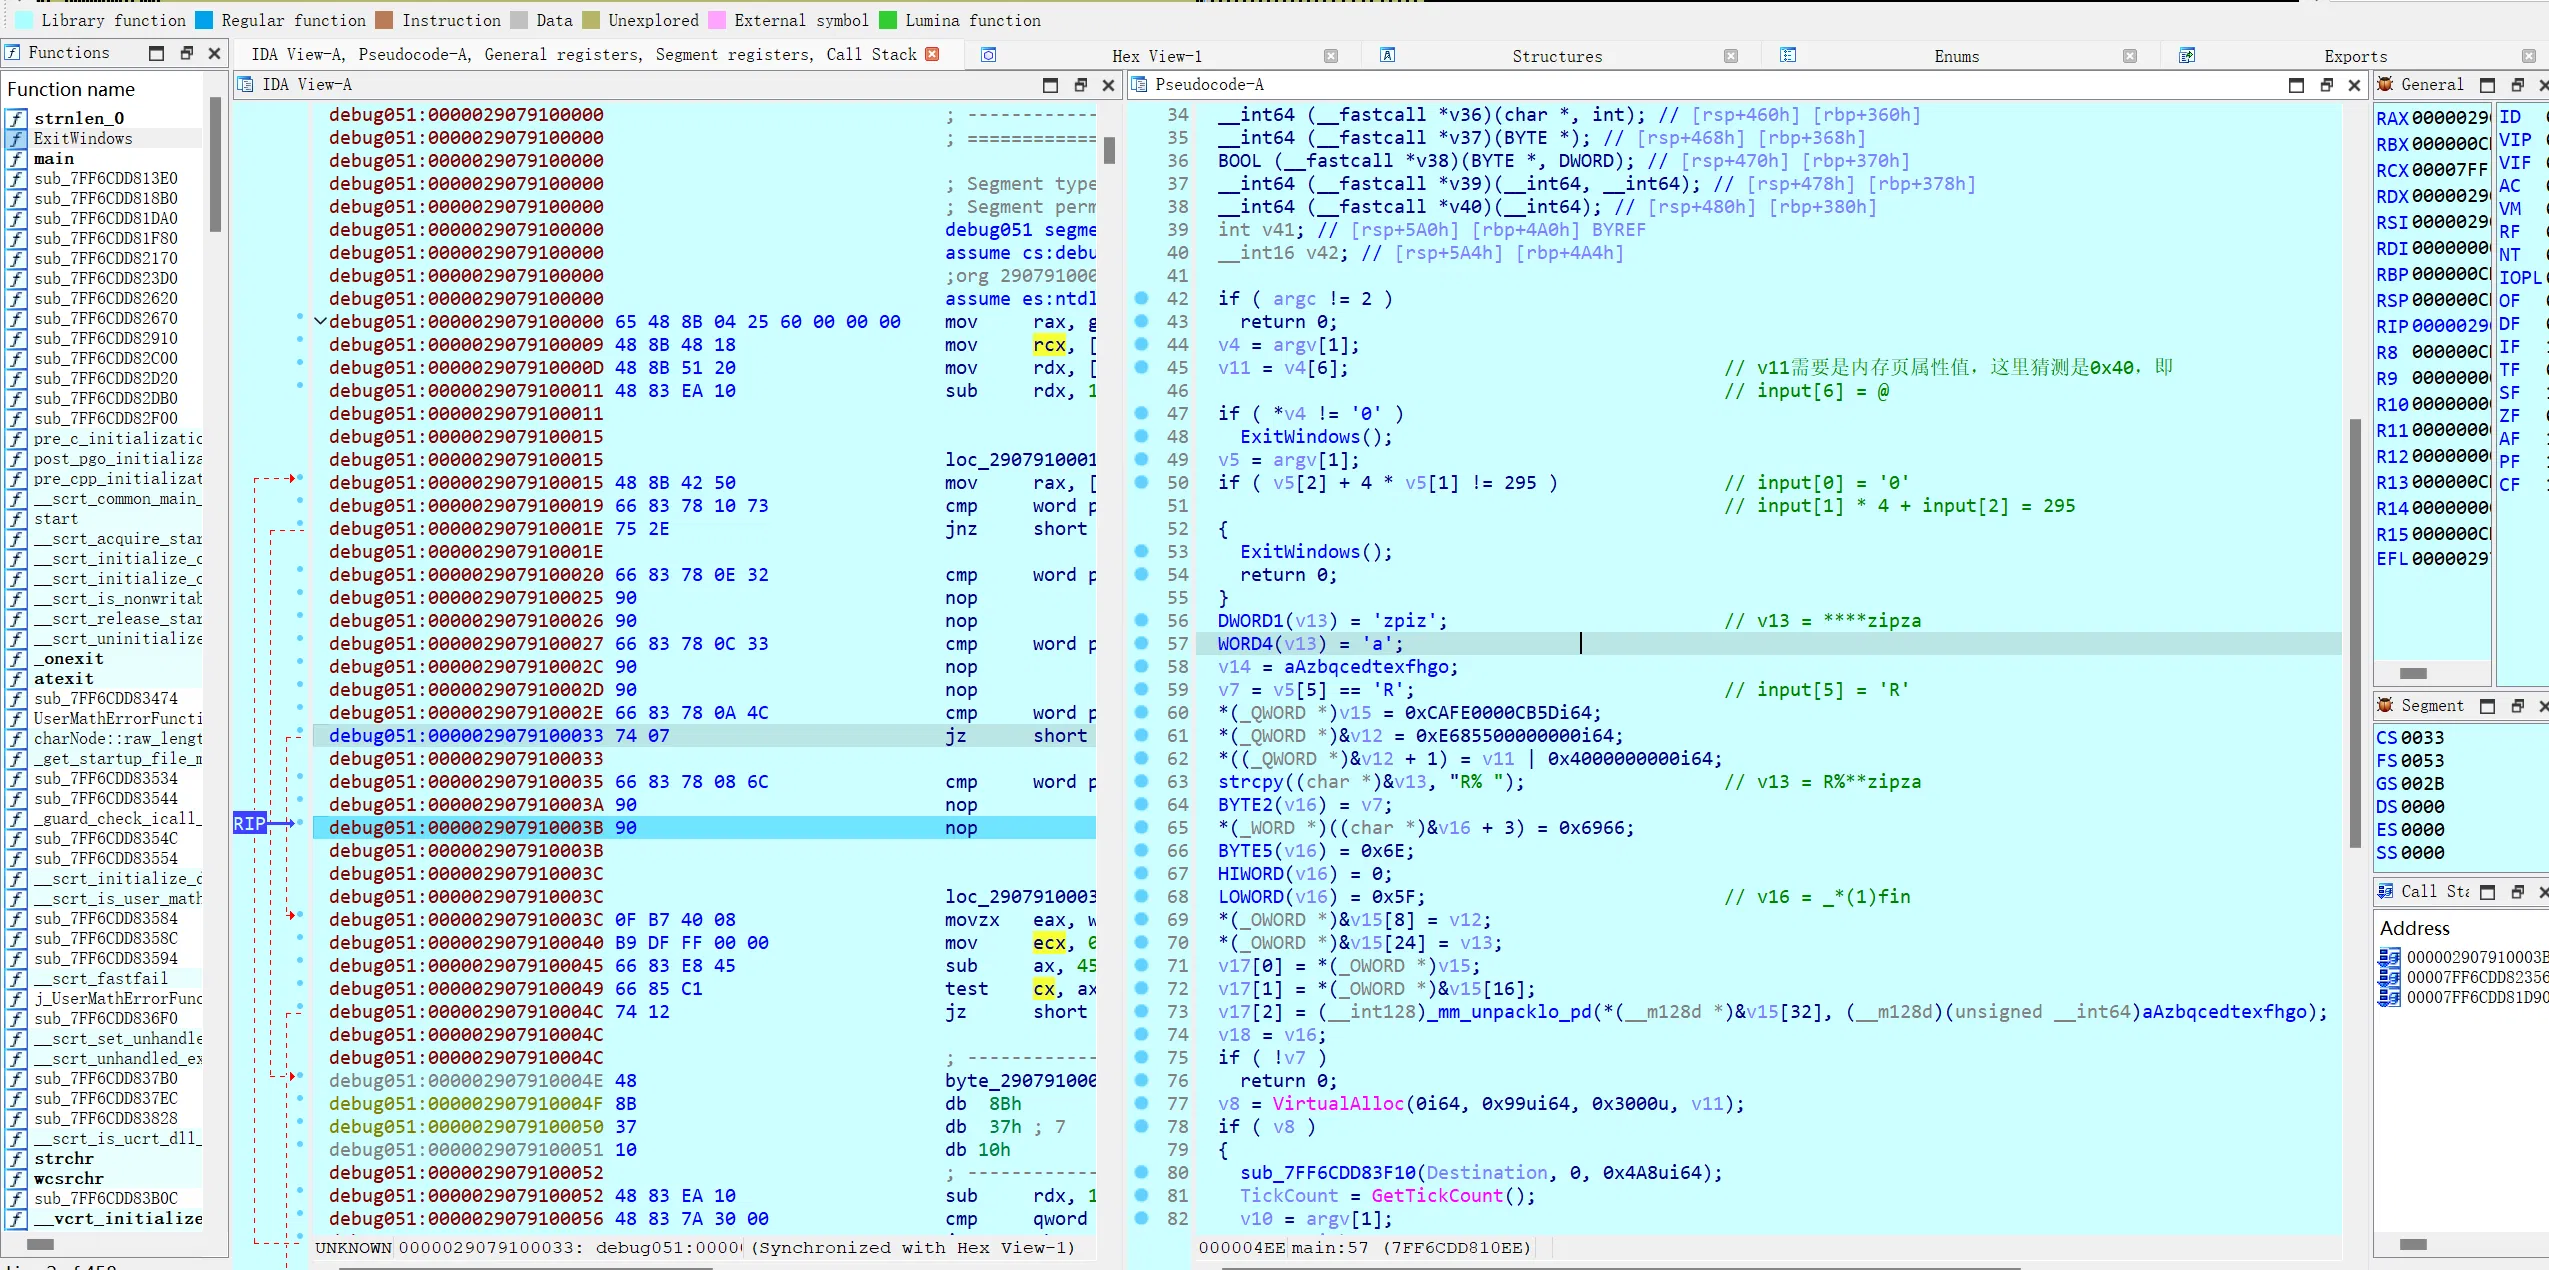Toggle breakpoint dot on pseudocode line 42
This screenshot has width=2549, height=1270.
pos(1142,298)
